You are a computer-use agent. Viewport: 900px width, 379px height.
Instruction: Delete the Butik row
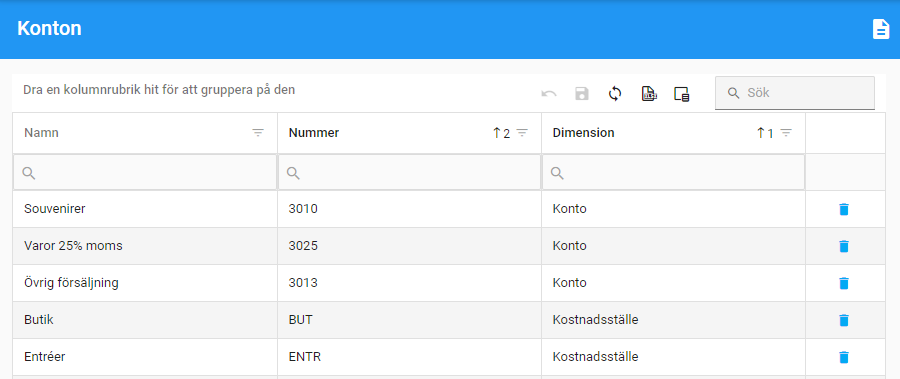click(843, 320)
